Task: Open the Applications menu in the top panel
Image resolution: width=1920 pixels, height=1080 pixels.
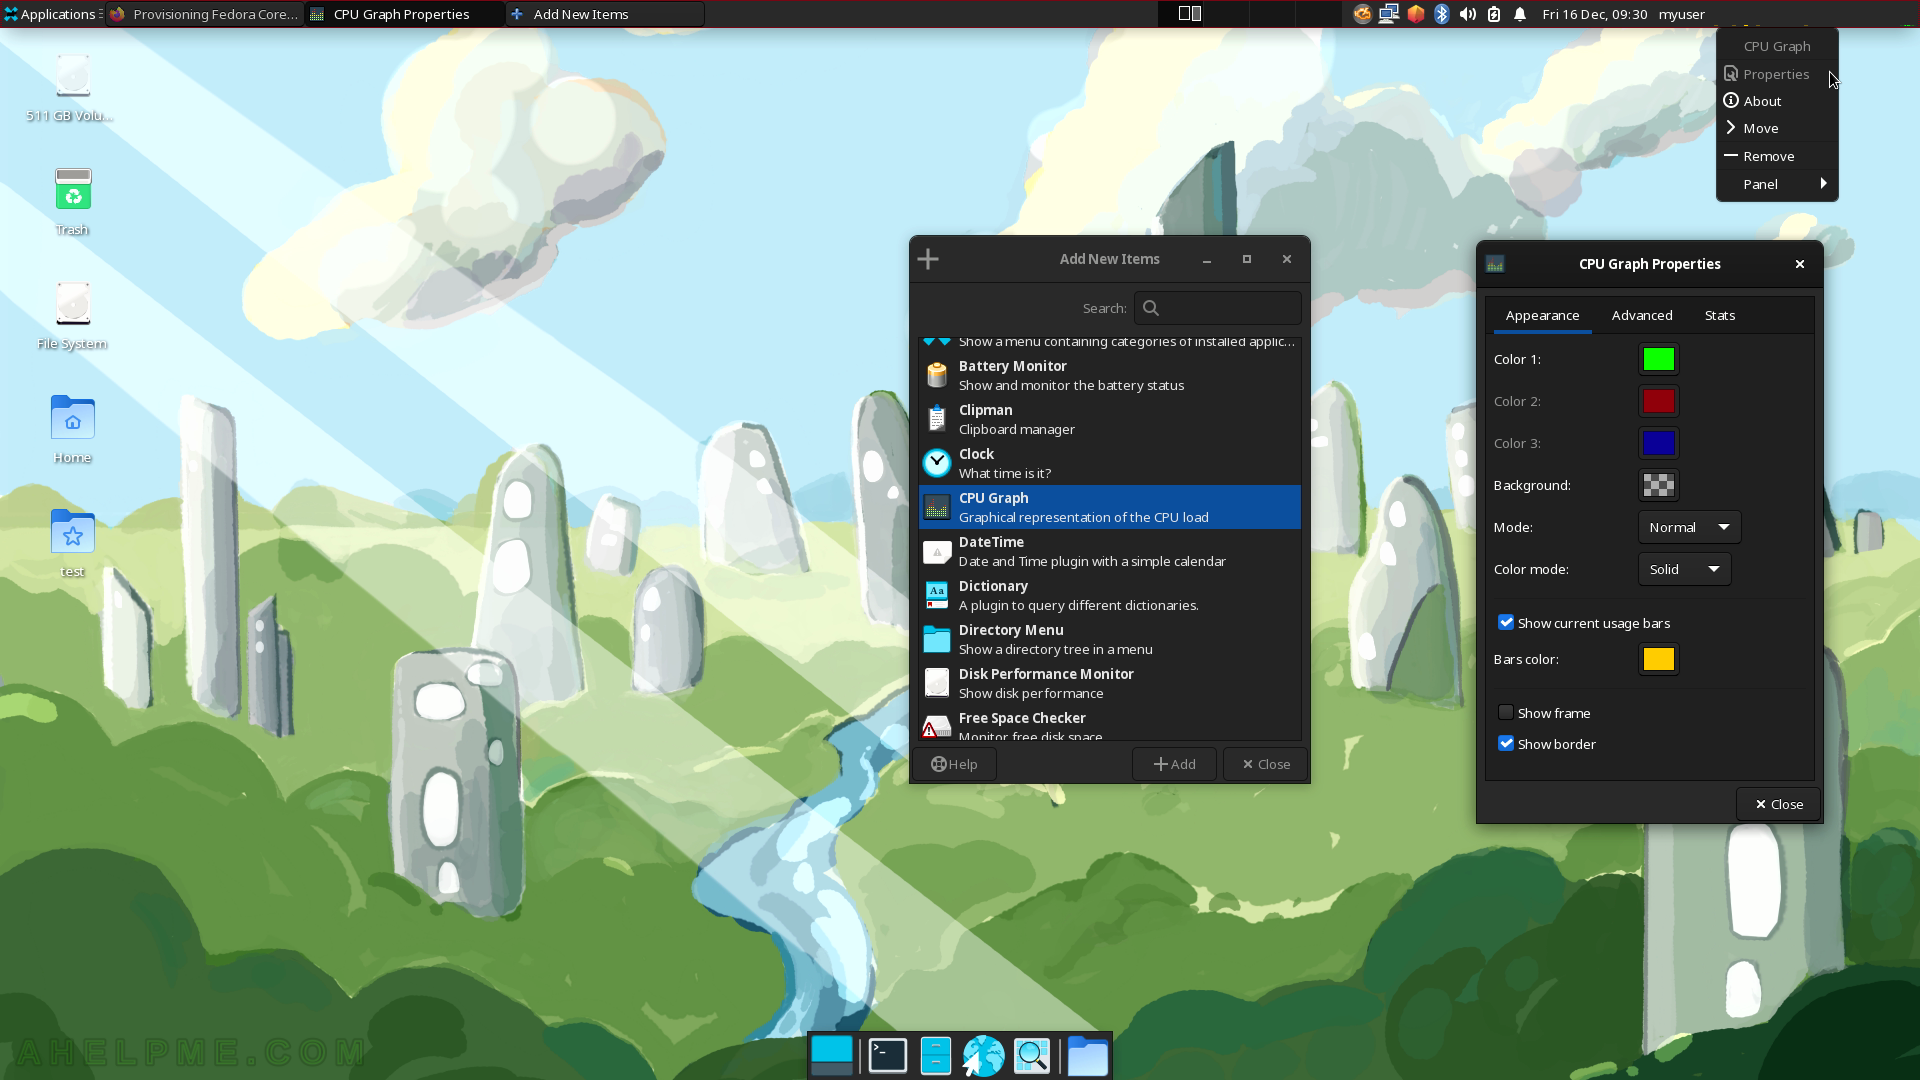Action: [x=51, y=14]
